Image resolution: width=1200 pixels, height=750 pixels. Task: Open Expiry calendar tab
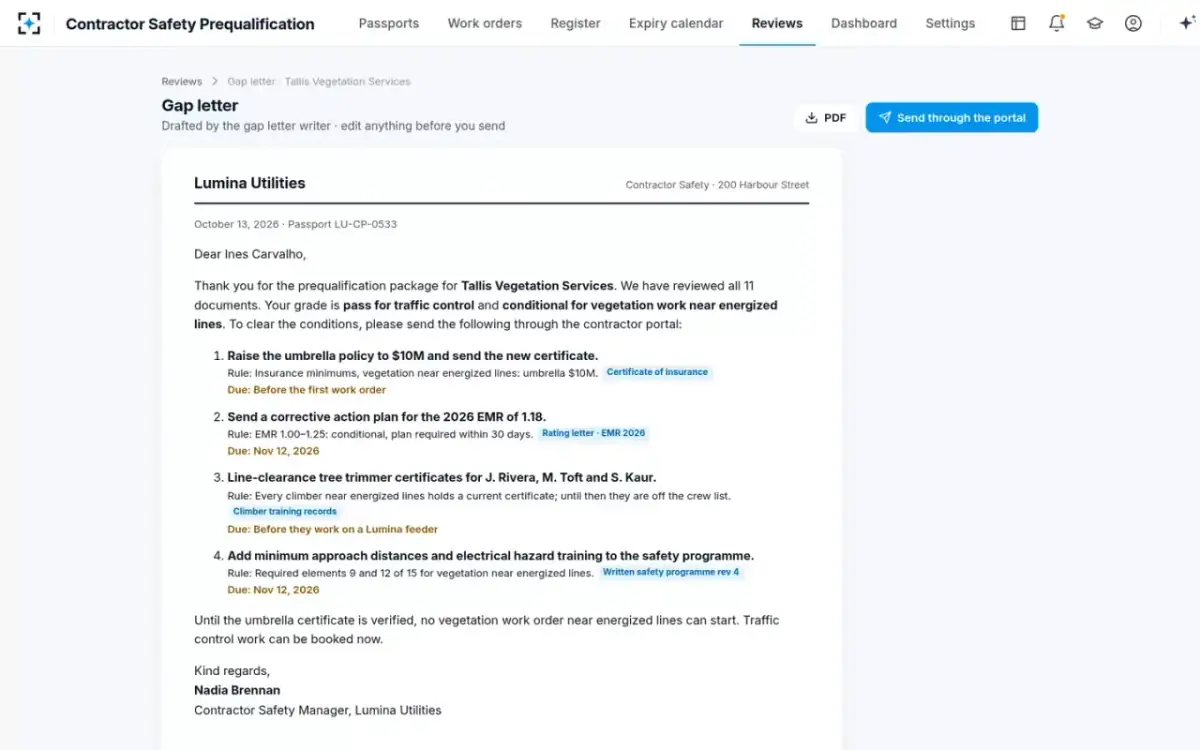676,23
